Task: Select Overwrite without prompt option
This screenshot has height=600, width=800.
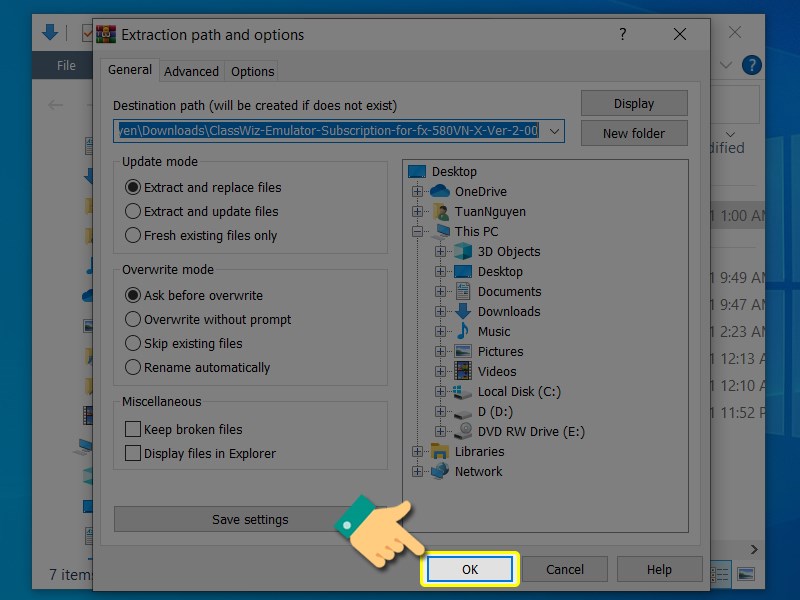Action: [133, 319]
